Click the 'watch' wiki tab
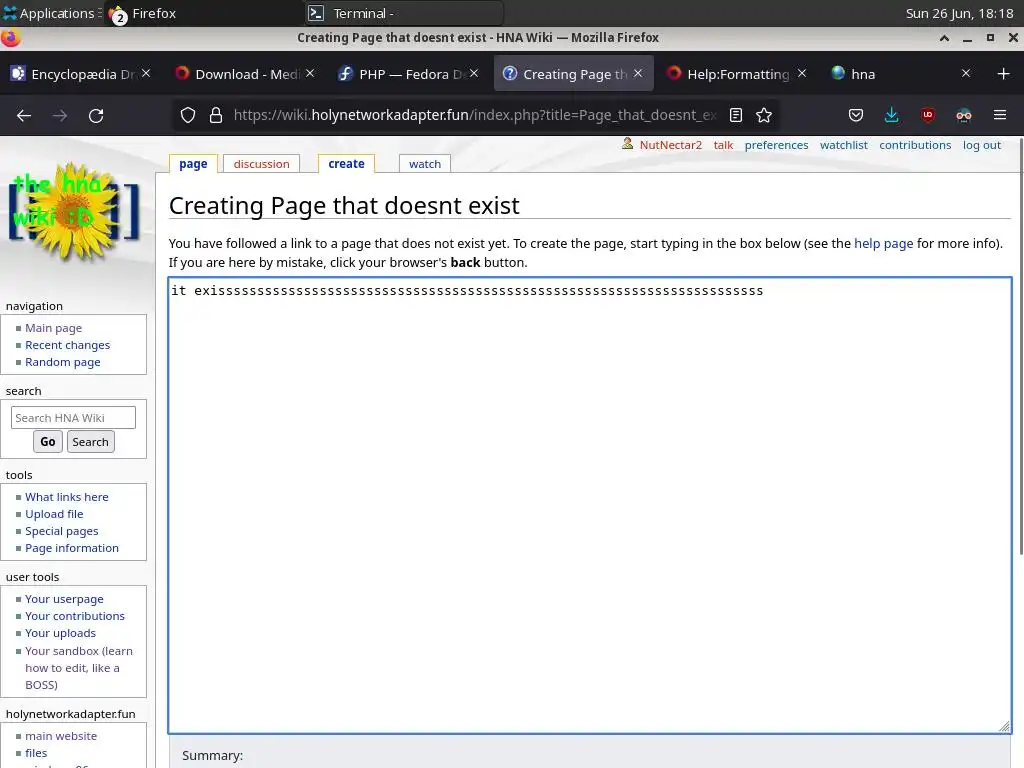Viewport: 1024px width, 768px height. coord(424,164)
